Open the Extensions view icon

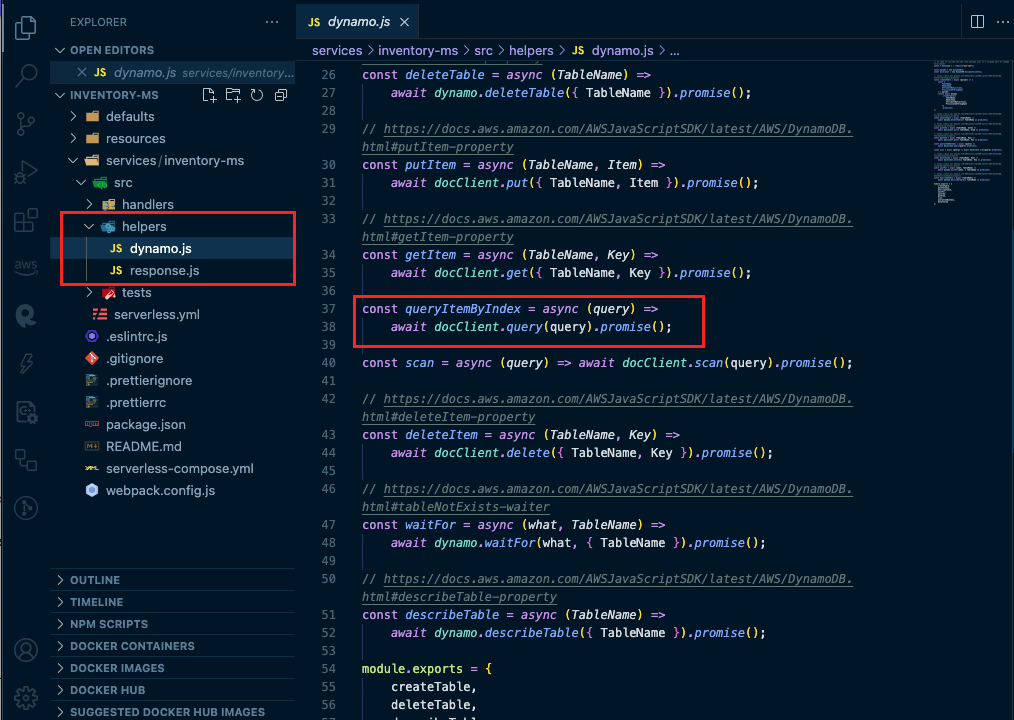25,220
